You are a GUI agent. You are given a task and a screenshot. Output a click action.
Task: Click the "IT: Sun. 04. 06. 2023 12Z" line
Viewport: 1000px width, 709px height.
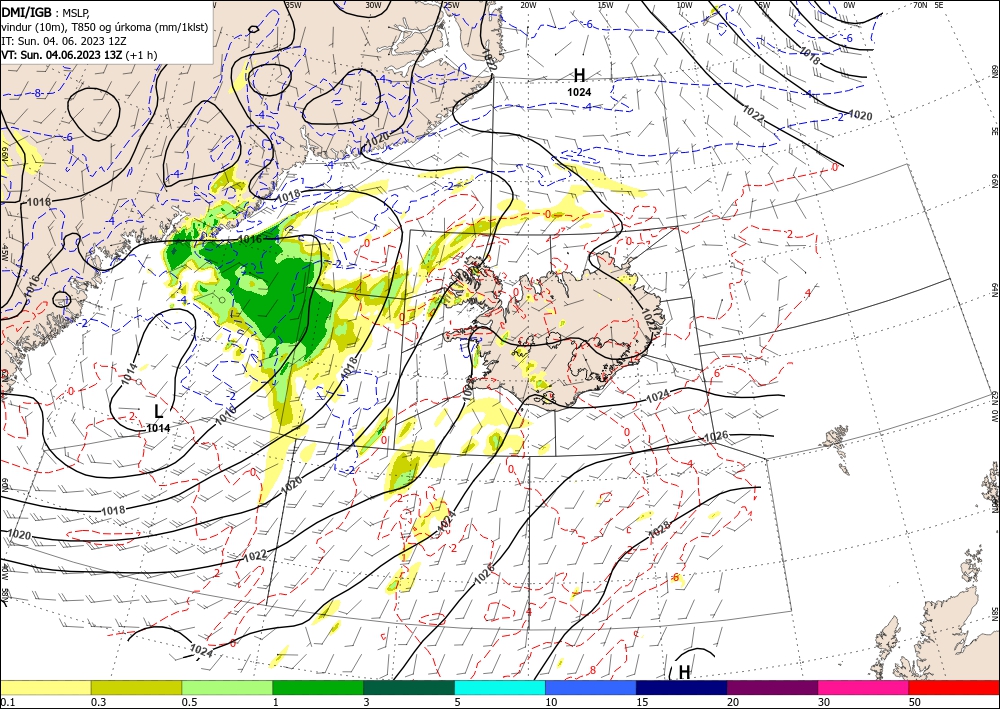64,41
